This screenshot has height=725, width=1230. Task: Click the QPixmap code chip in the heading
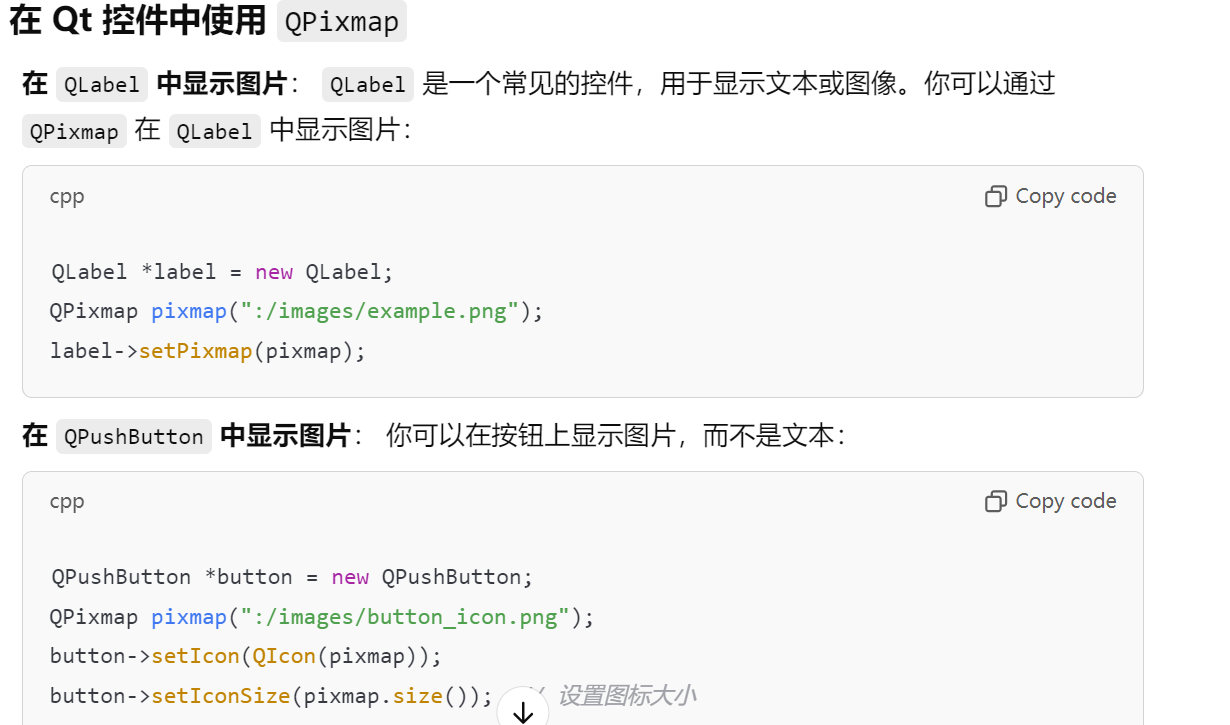342,22
